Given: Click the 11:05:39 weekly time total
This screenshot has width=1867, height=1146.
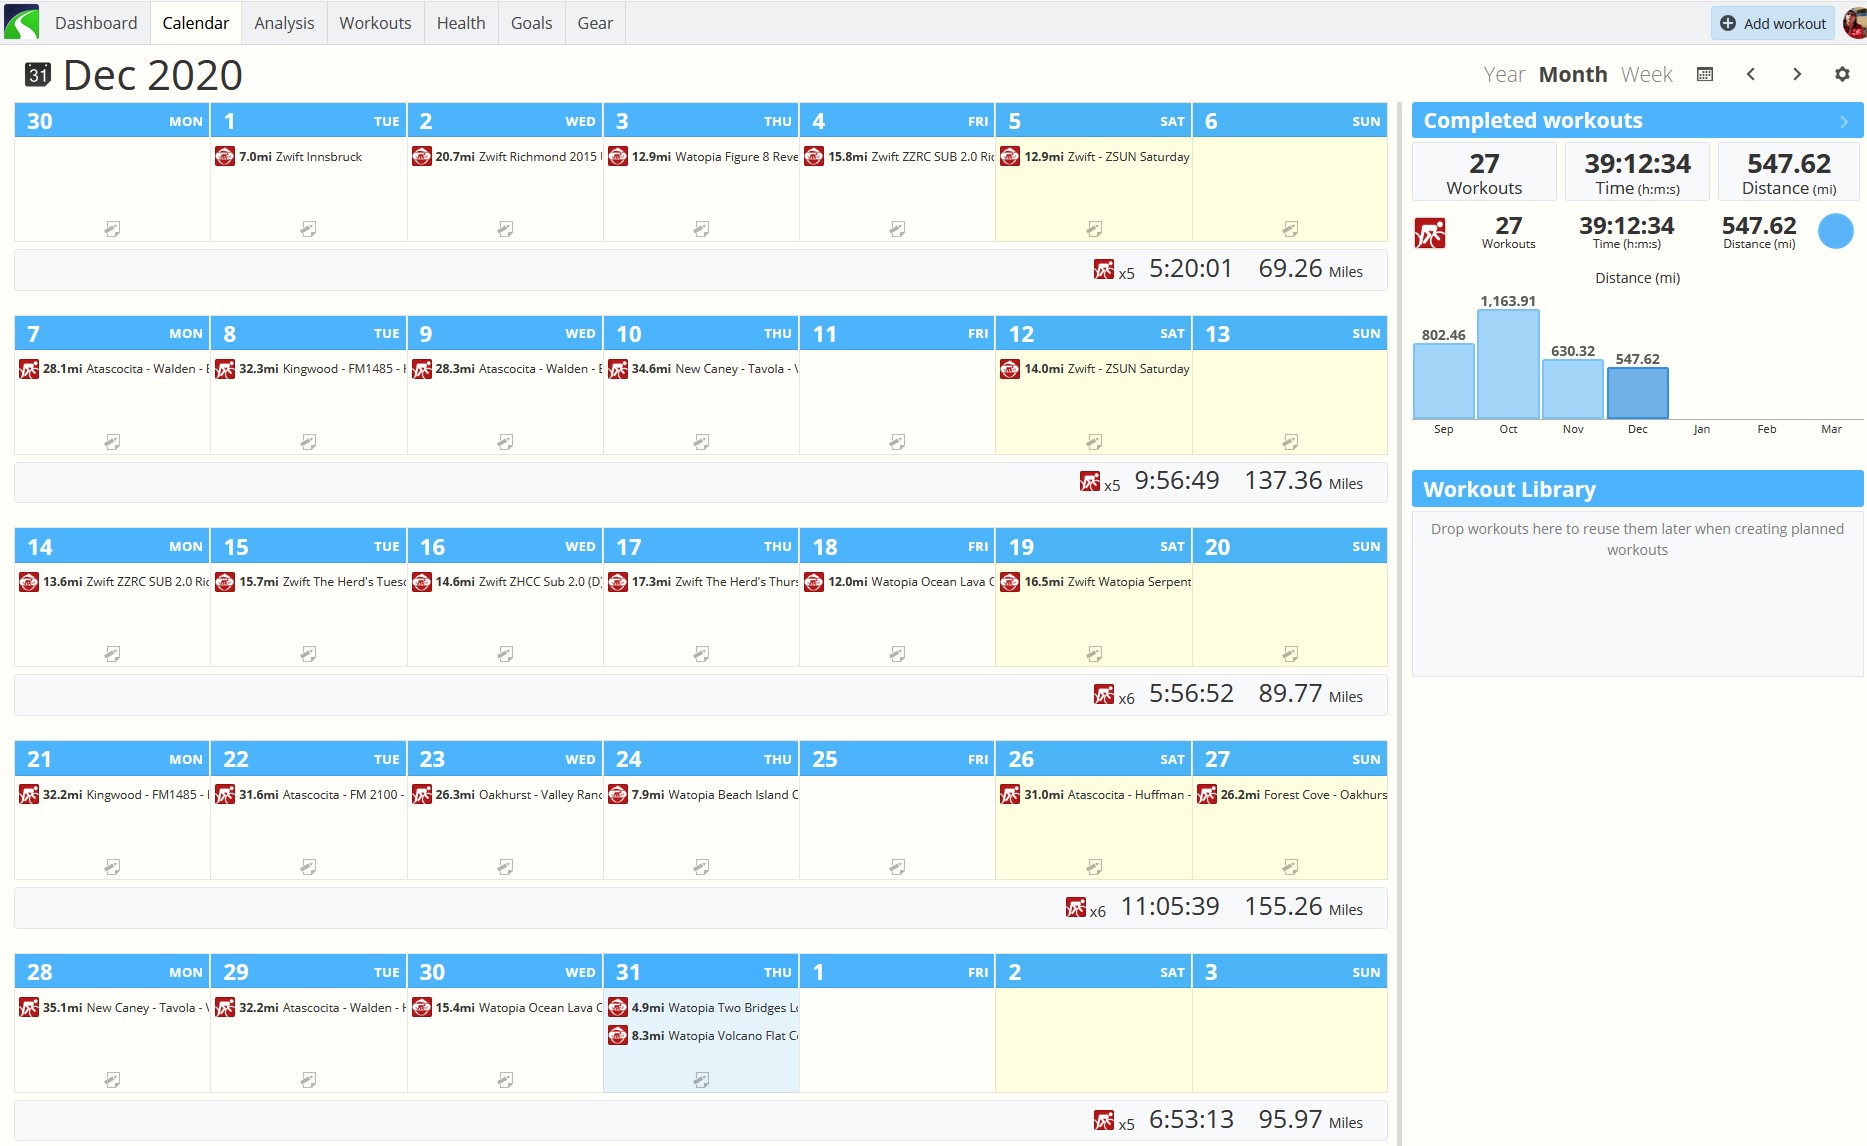Looking at the screenshot, I should pos(1170,907).
